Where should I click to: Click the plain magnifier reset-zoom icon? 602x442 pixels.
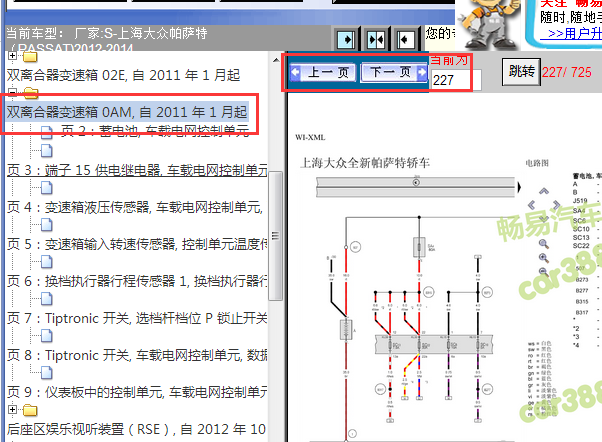[x=544, y=244]
